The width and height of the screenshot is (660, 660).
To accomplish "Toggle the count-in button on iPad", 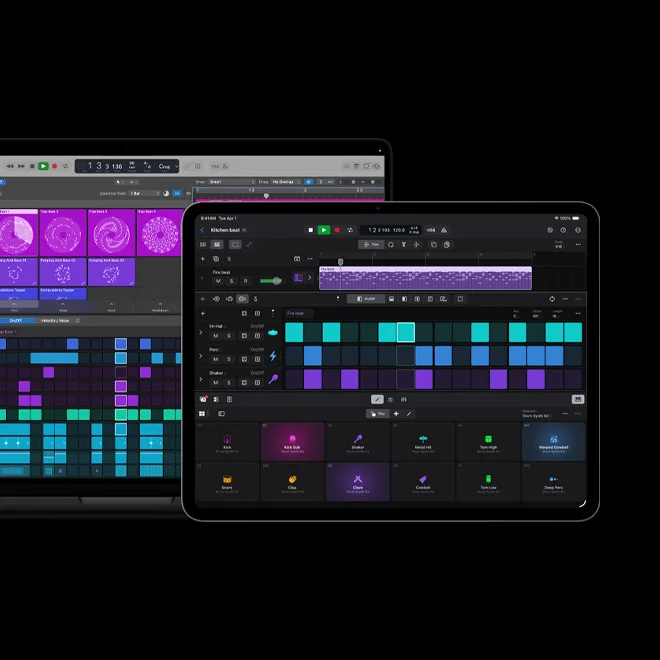I will point(431,230).
